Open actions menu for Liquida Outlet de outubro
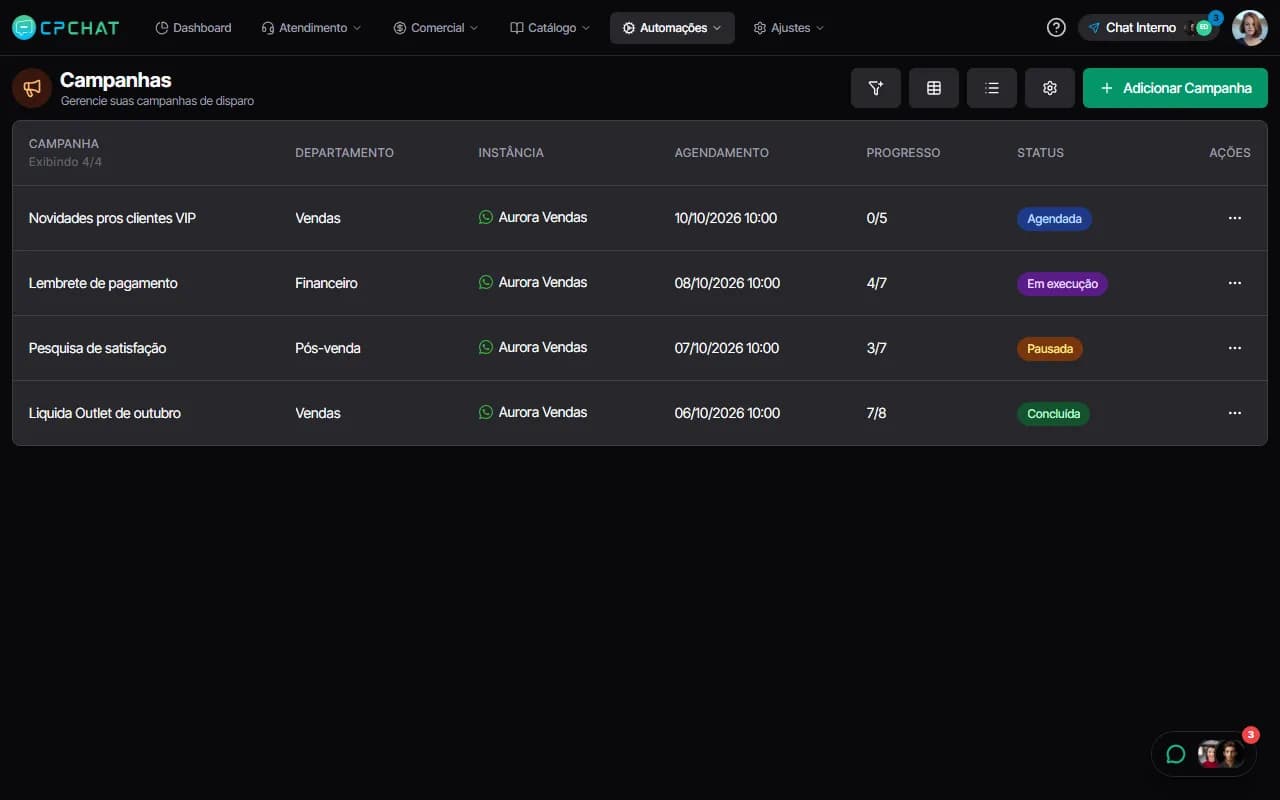Viewport: 1280px width, 800px height. pos(1235,413)
